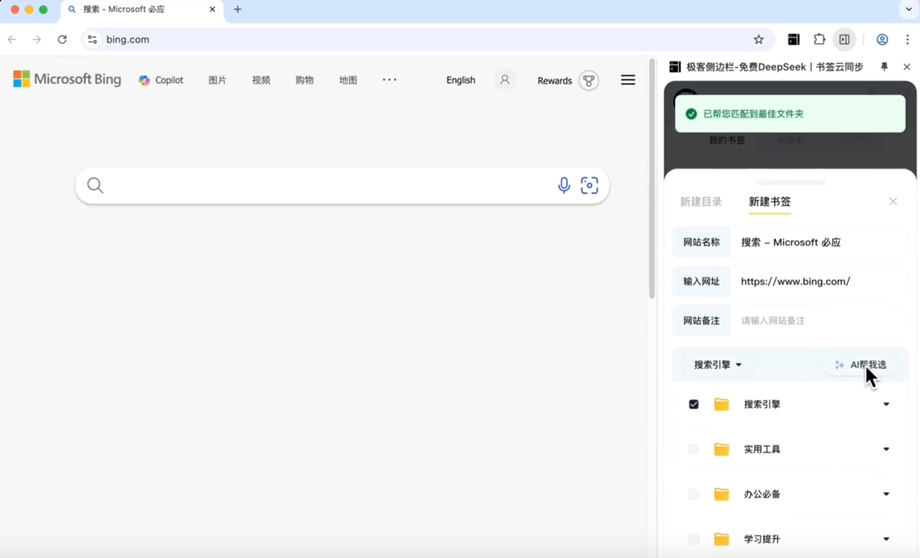Screen dimensions: 920x558
Task: Click the Rewards link text
Action: point(554,80)
